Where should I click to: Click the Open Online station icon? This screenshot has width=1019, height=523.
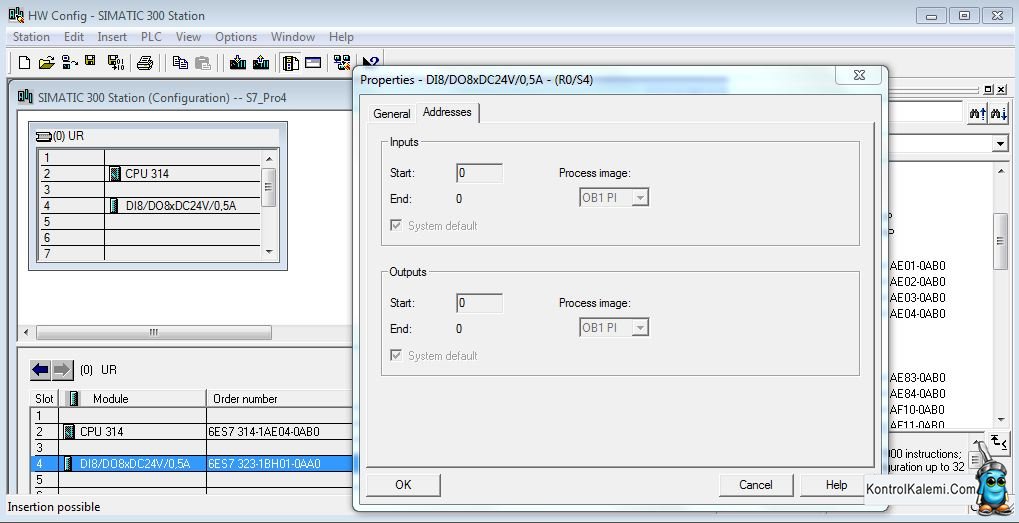[x=70, y=62]
